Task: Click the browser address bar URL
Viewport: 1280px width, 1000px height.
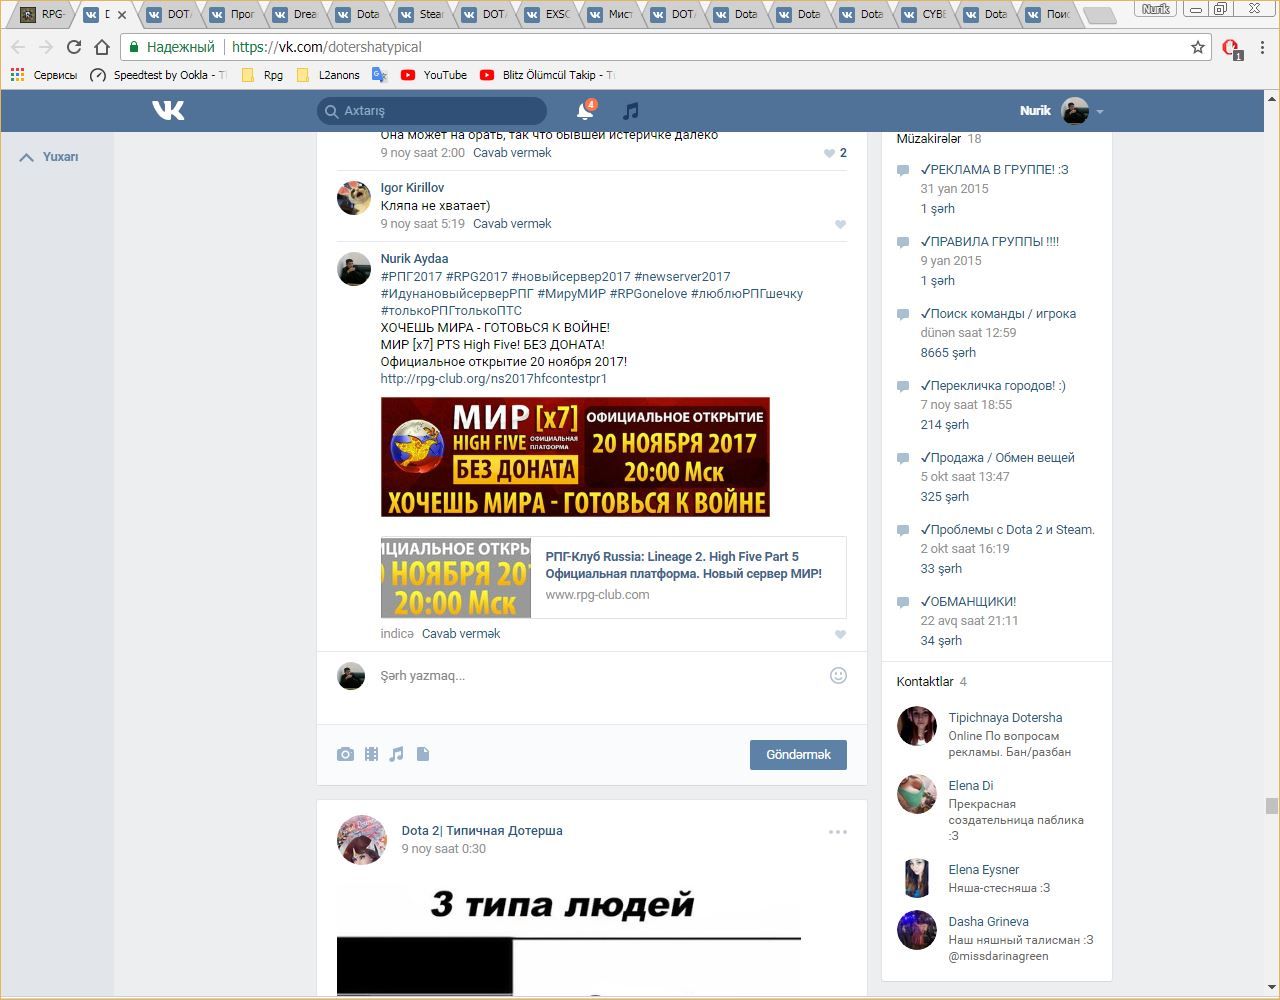Action: pos(326,47)
